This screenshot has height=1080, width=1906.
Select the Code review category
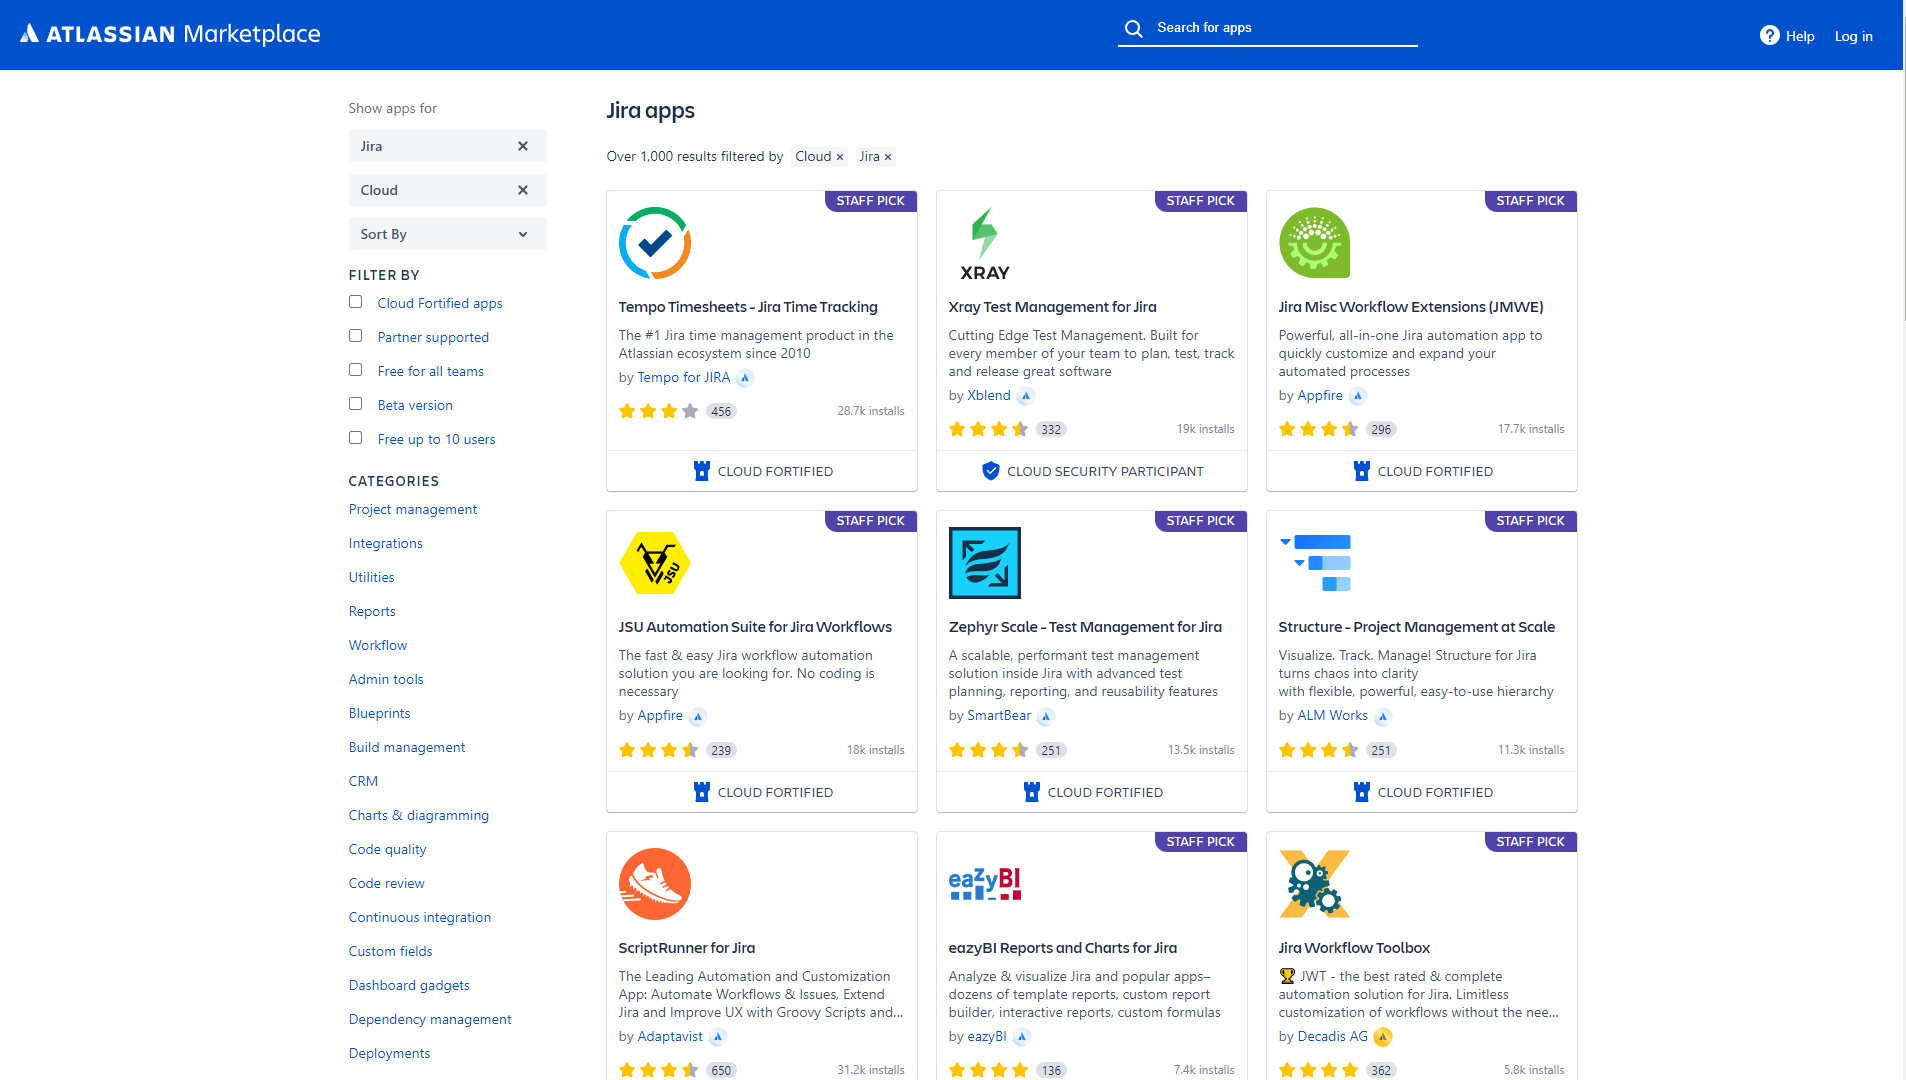click(387, 883)
